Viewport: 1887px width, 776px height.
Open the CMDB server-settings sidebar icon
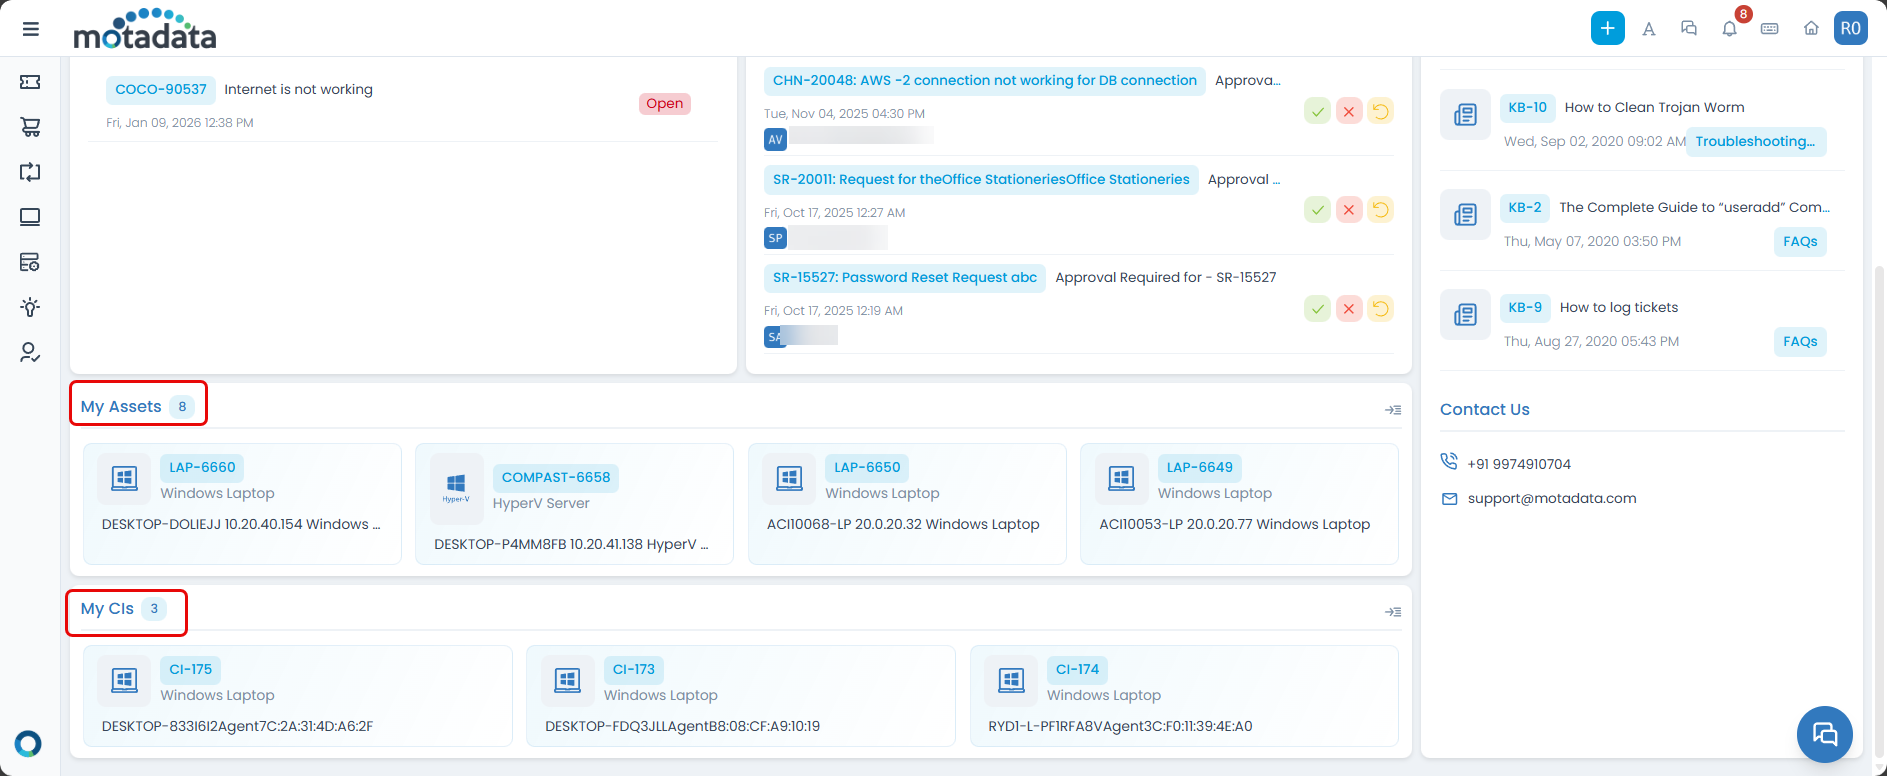[30, 262]
